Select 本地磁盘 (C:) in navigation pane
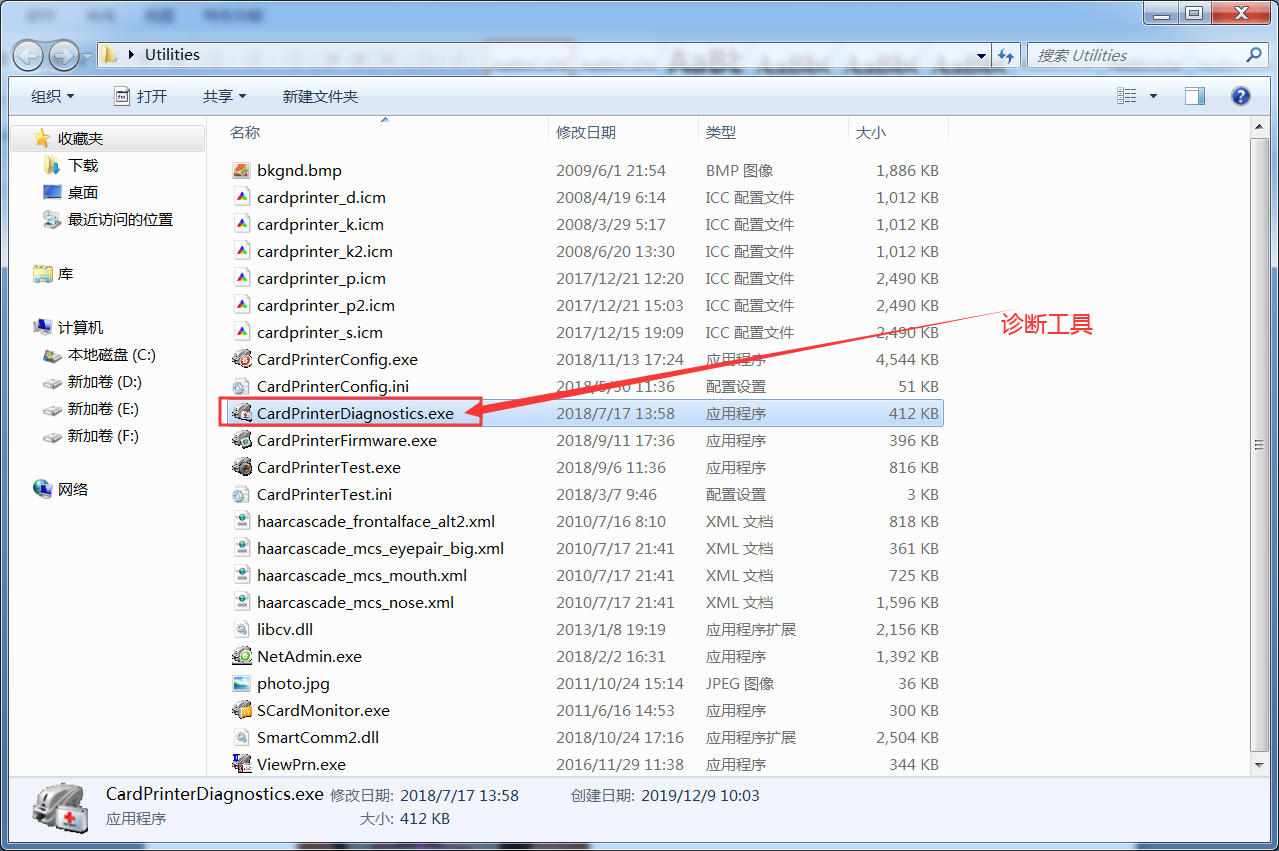 pyautogui.click(x=111, y=355)
